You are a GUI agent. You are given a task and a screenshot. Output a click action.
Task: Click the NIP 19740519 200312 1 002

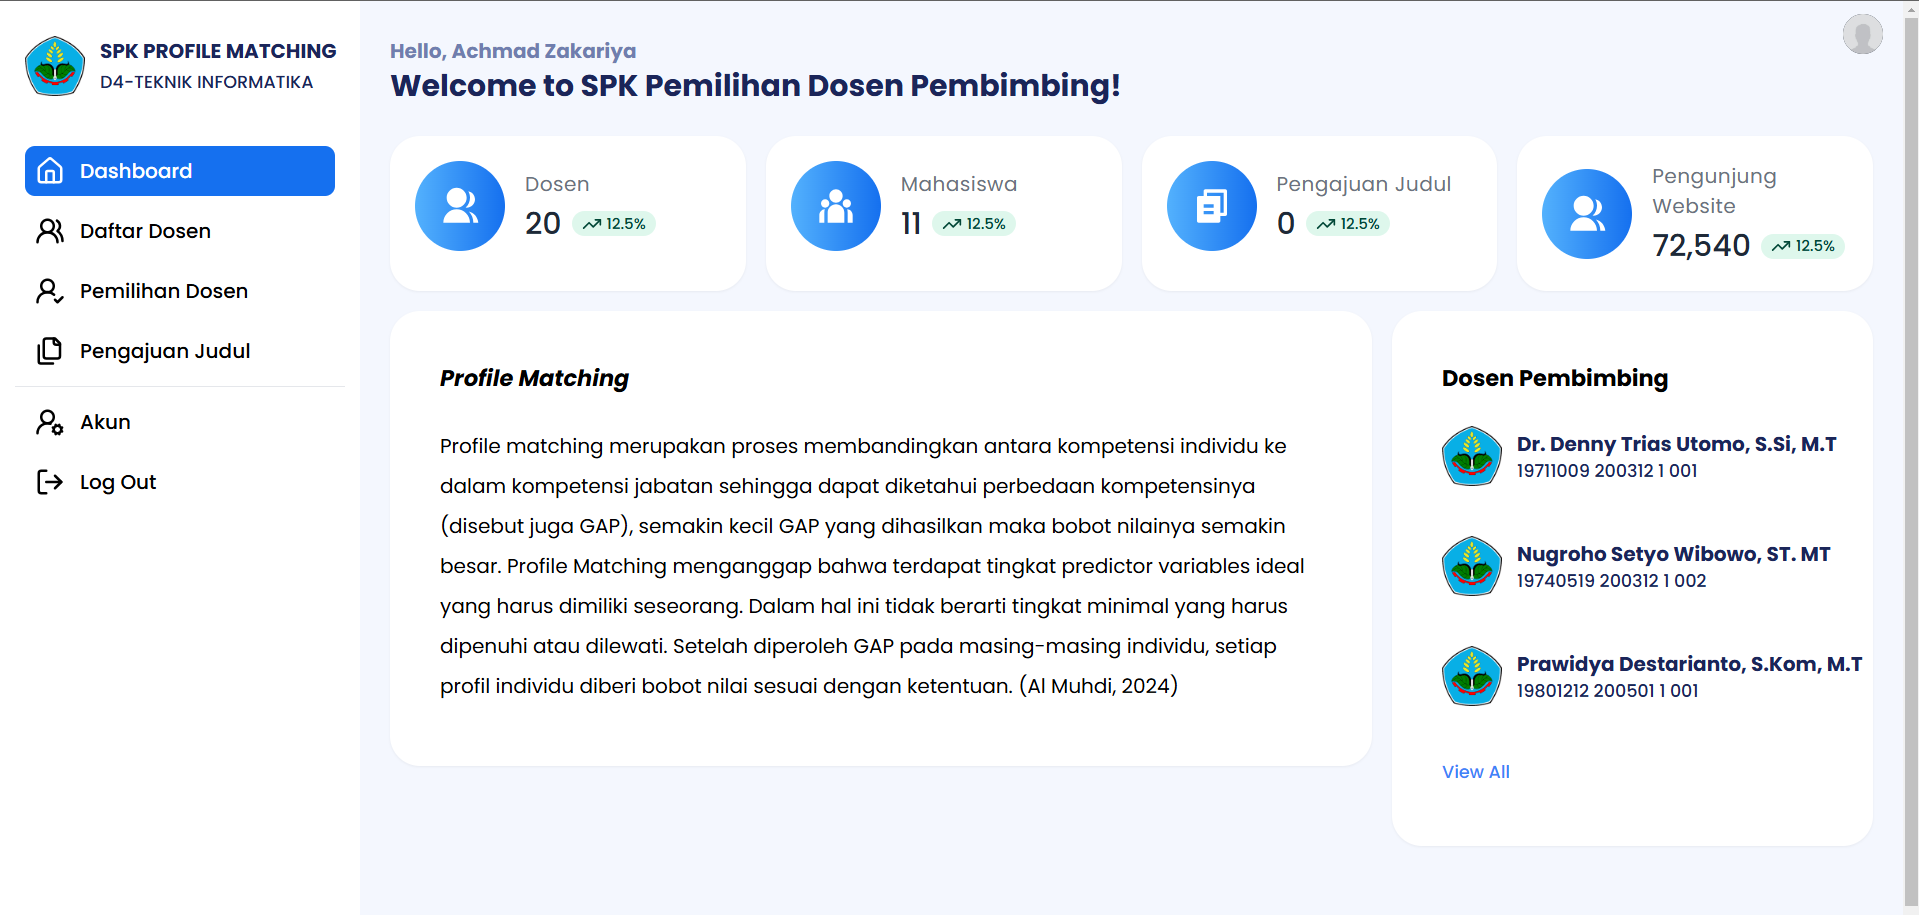(x=1612, y=581)
